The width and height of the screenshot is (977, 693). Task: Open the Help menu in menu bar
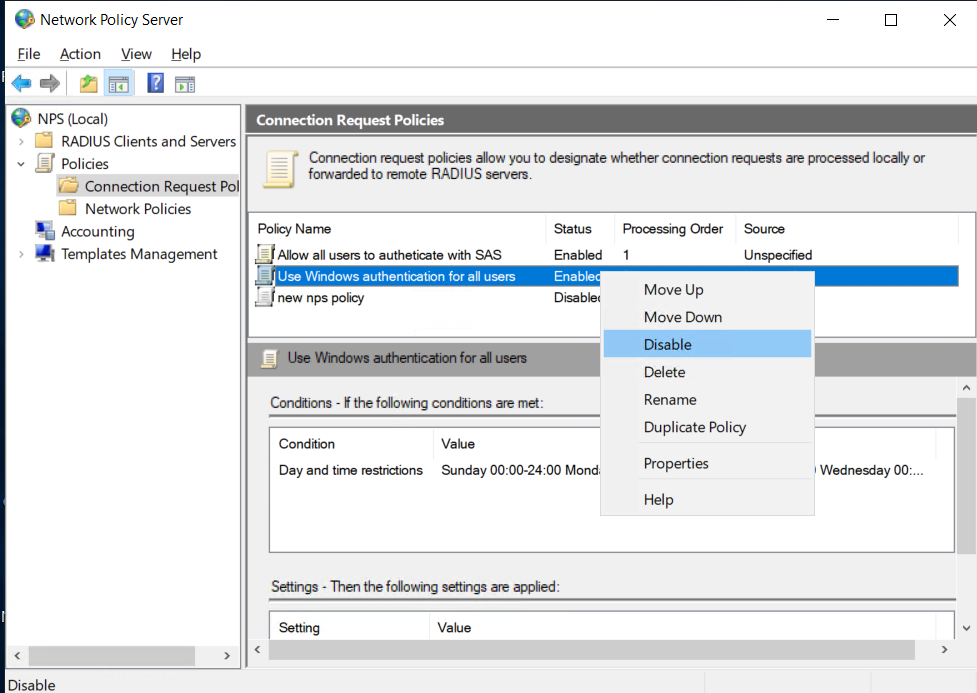[186, 54]
